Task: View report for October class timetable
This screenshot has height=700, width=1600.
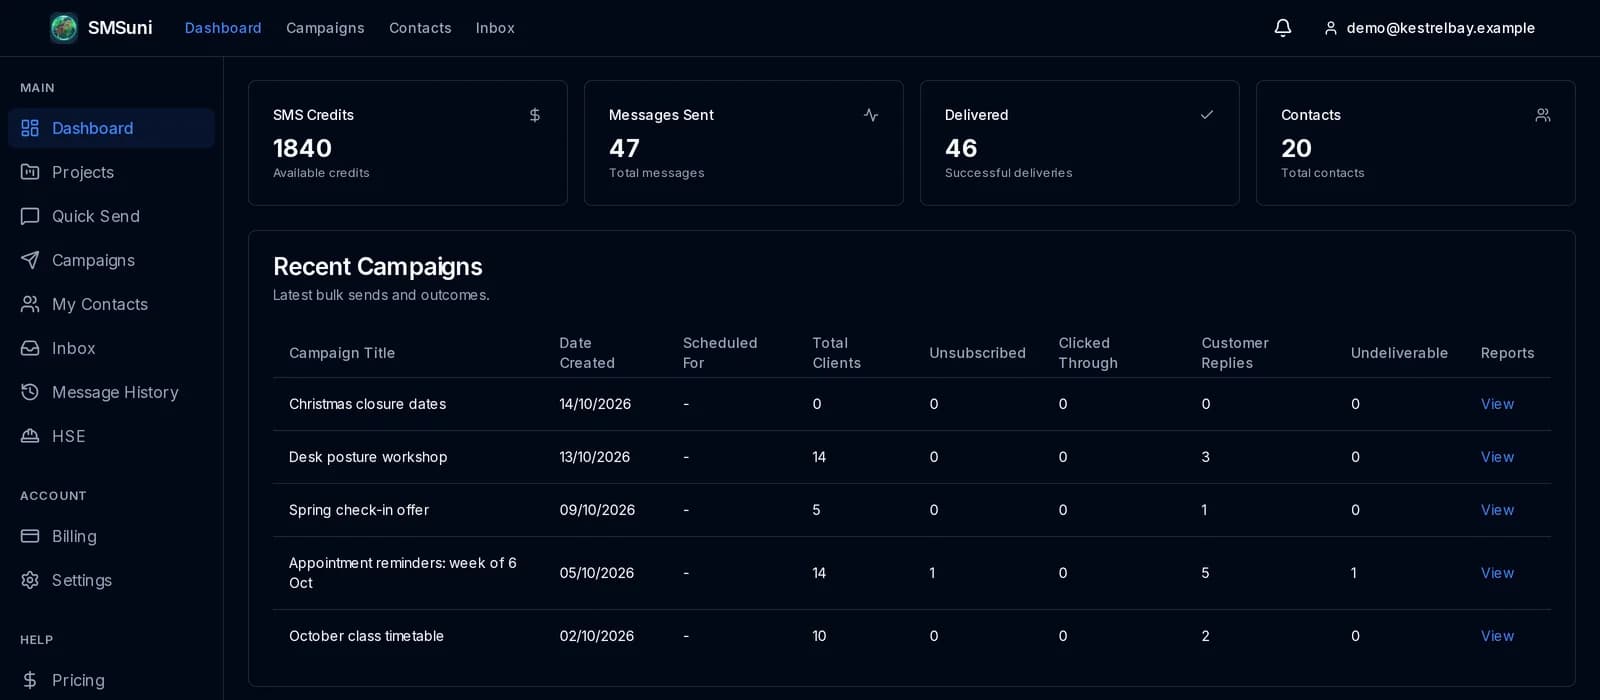Action: (x=1497, y=636)
